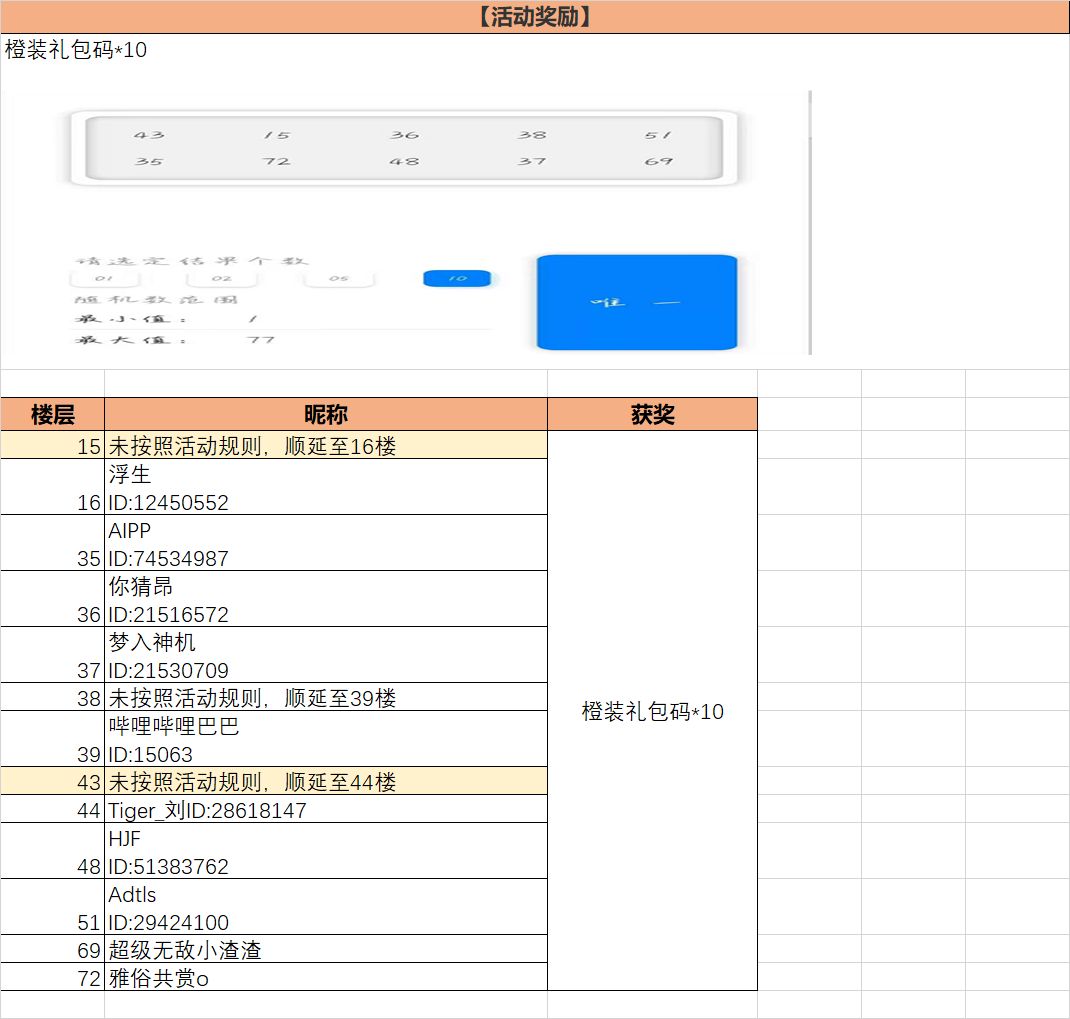The image size is (1070, 1019).
Task: Click number 38 in the random results panel
Action: point(532,135)
